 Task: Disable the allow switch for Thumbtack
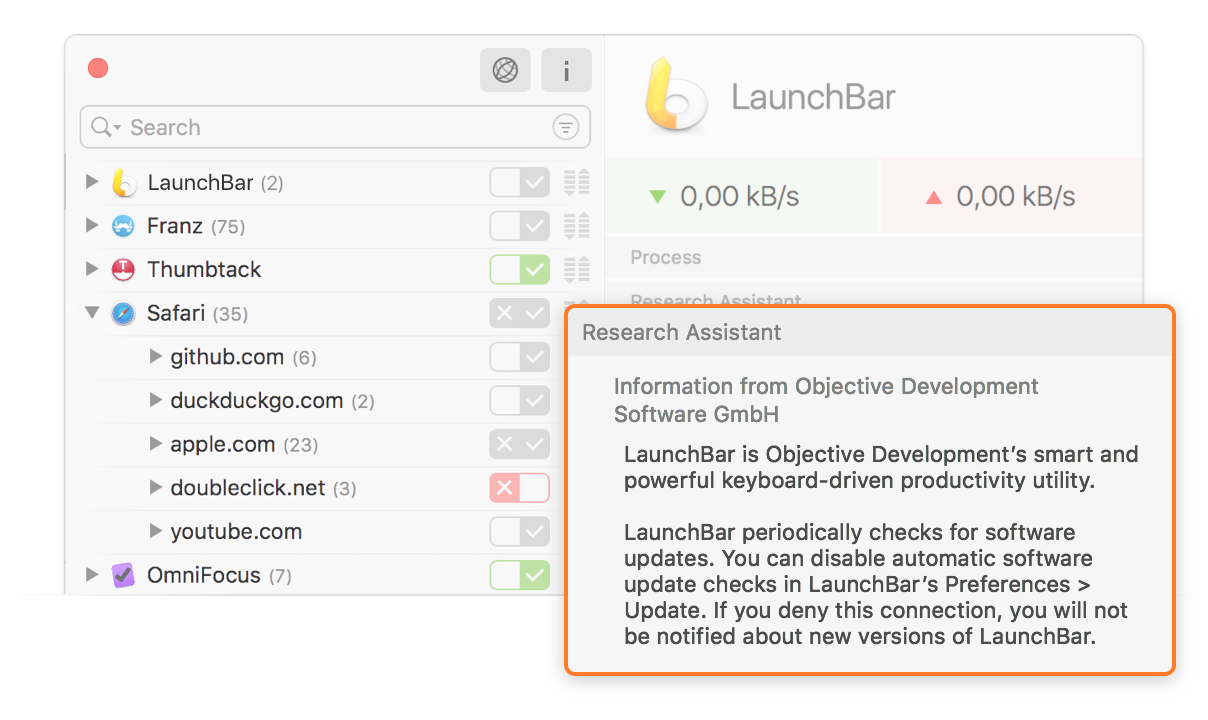pos(520,270)
